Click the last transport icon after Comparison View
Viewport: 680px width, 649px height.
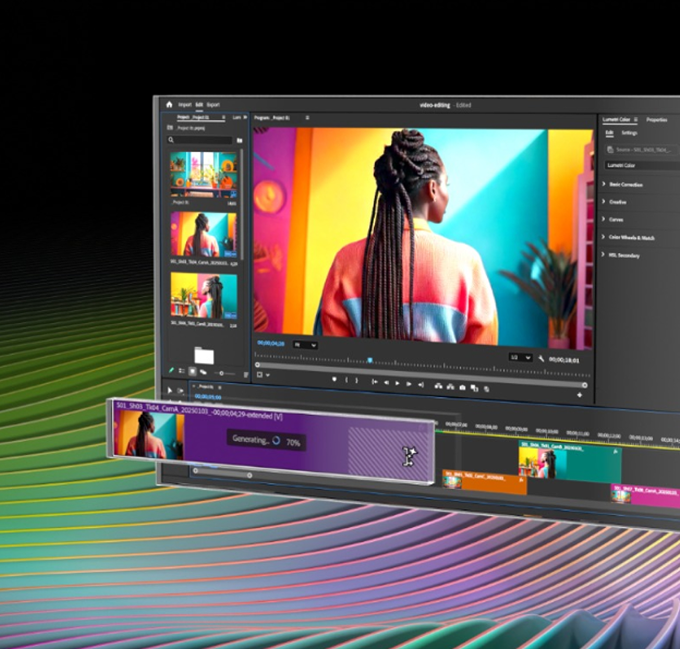pyautogui.click(x=487, y=389)
